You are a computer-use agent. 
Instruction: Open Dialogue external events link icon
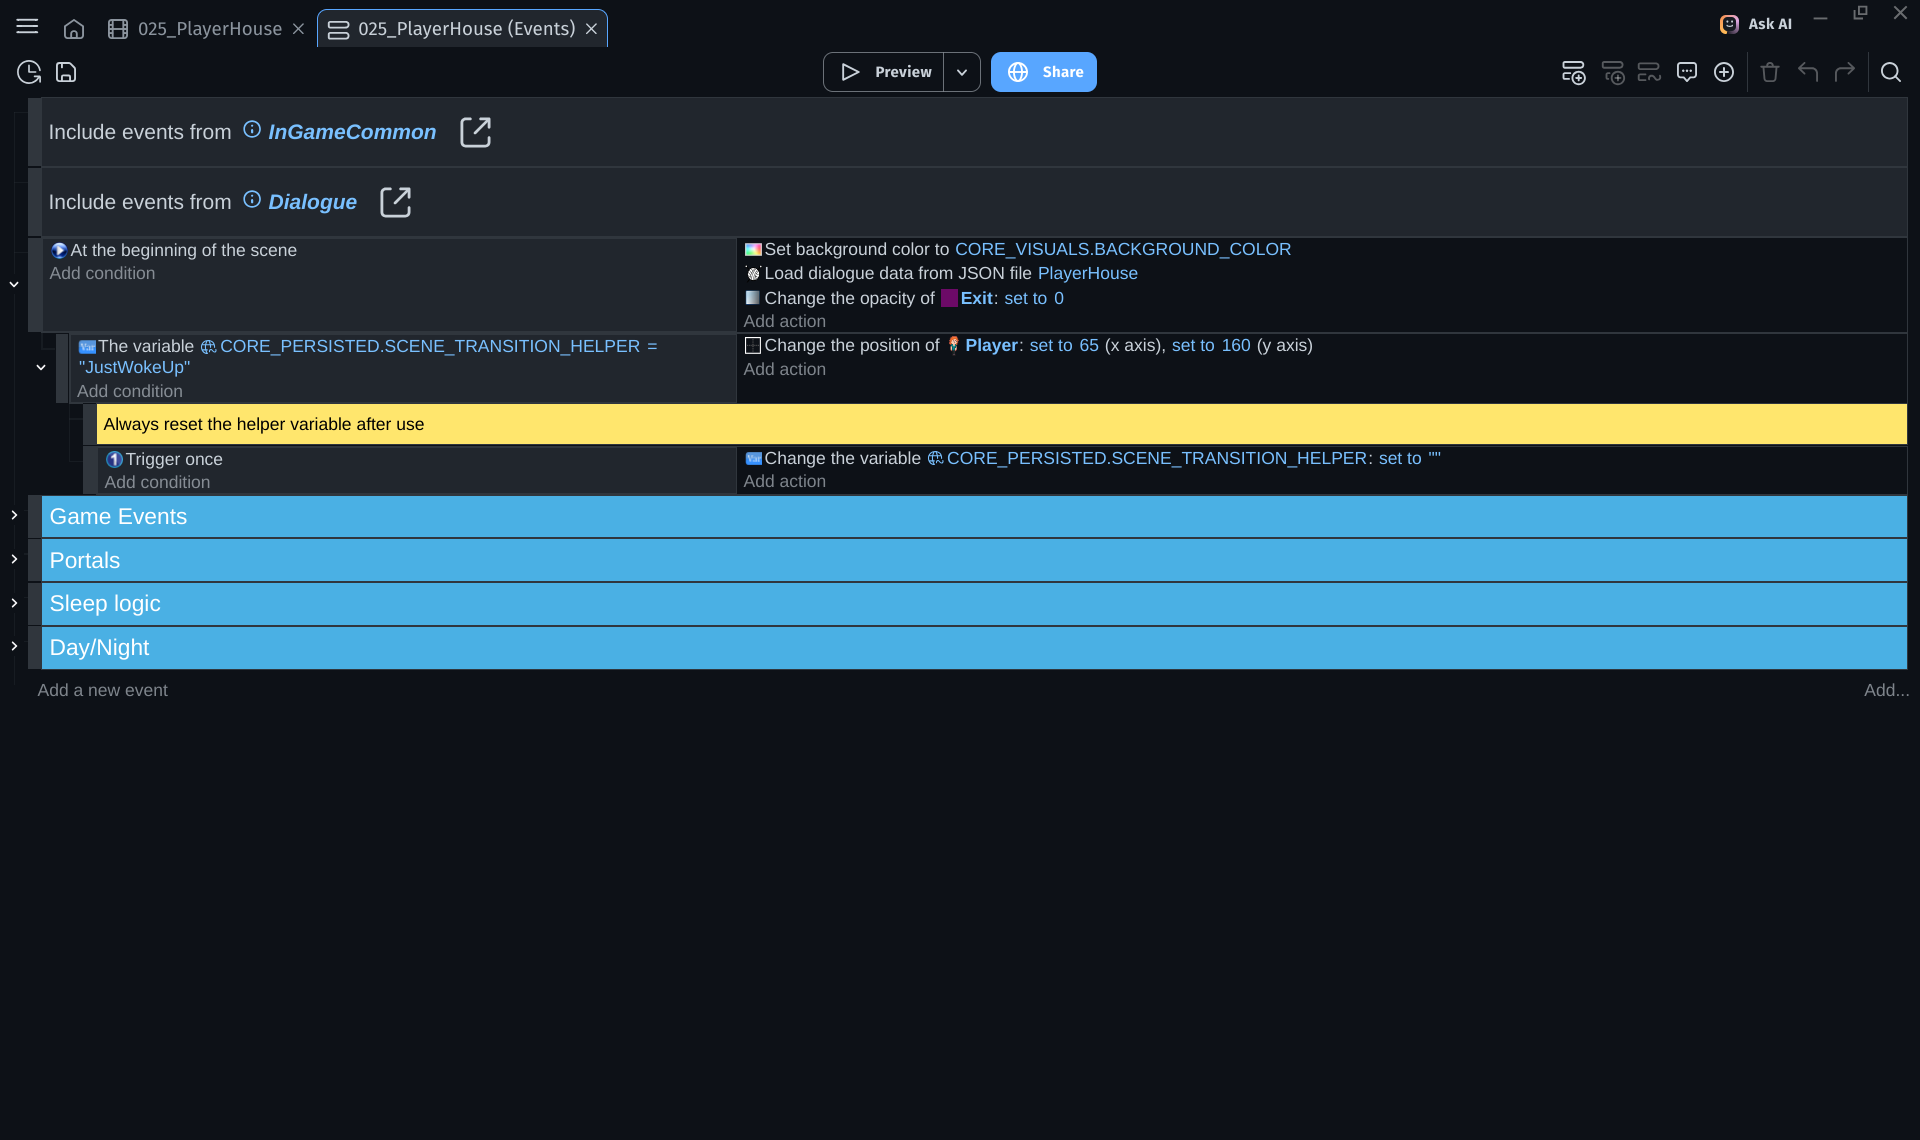pyautogui.click(x=395, y=202)
